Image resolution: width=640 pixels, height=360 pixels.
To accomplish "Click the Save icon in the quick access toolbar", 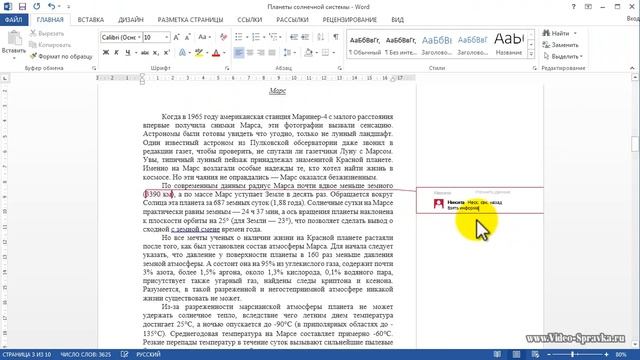I will coord(22,7).
